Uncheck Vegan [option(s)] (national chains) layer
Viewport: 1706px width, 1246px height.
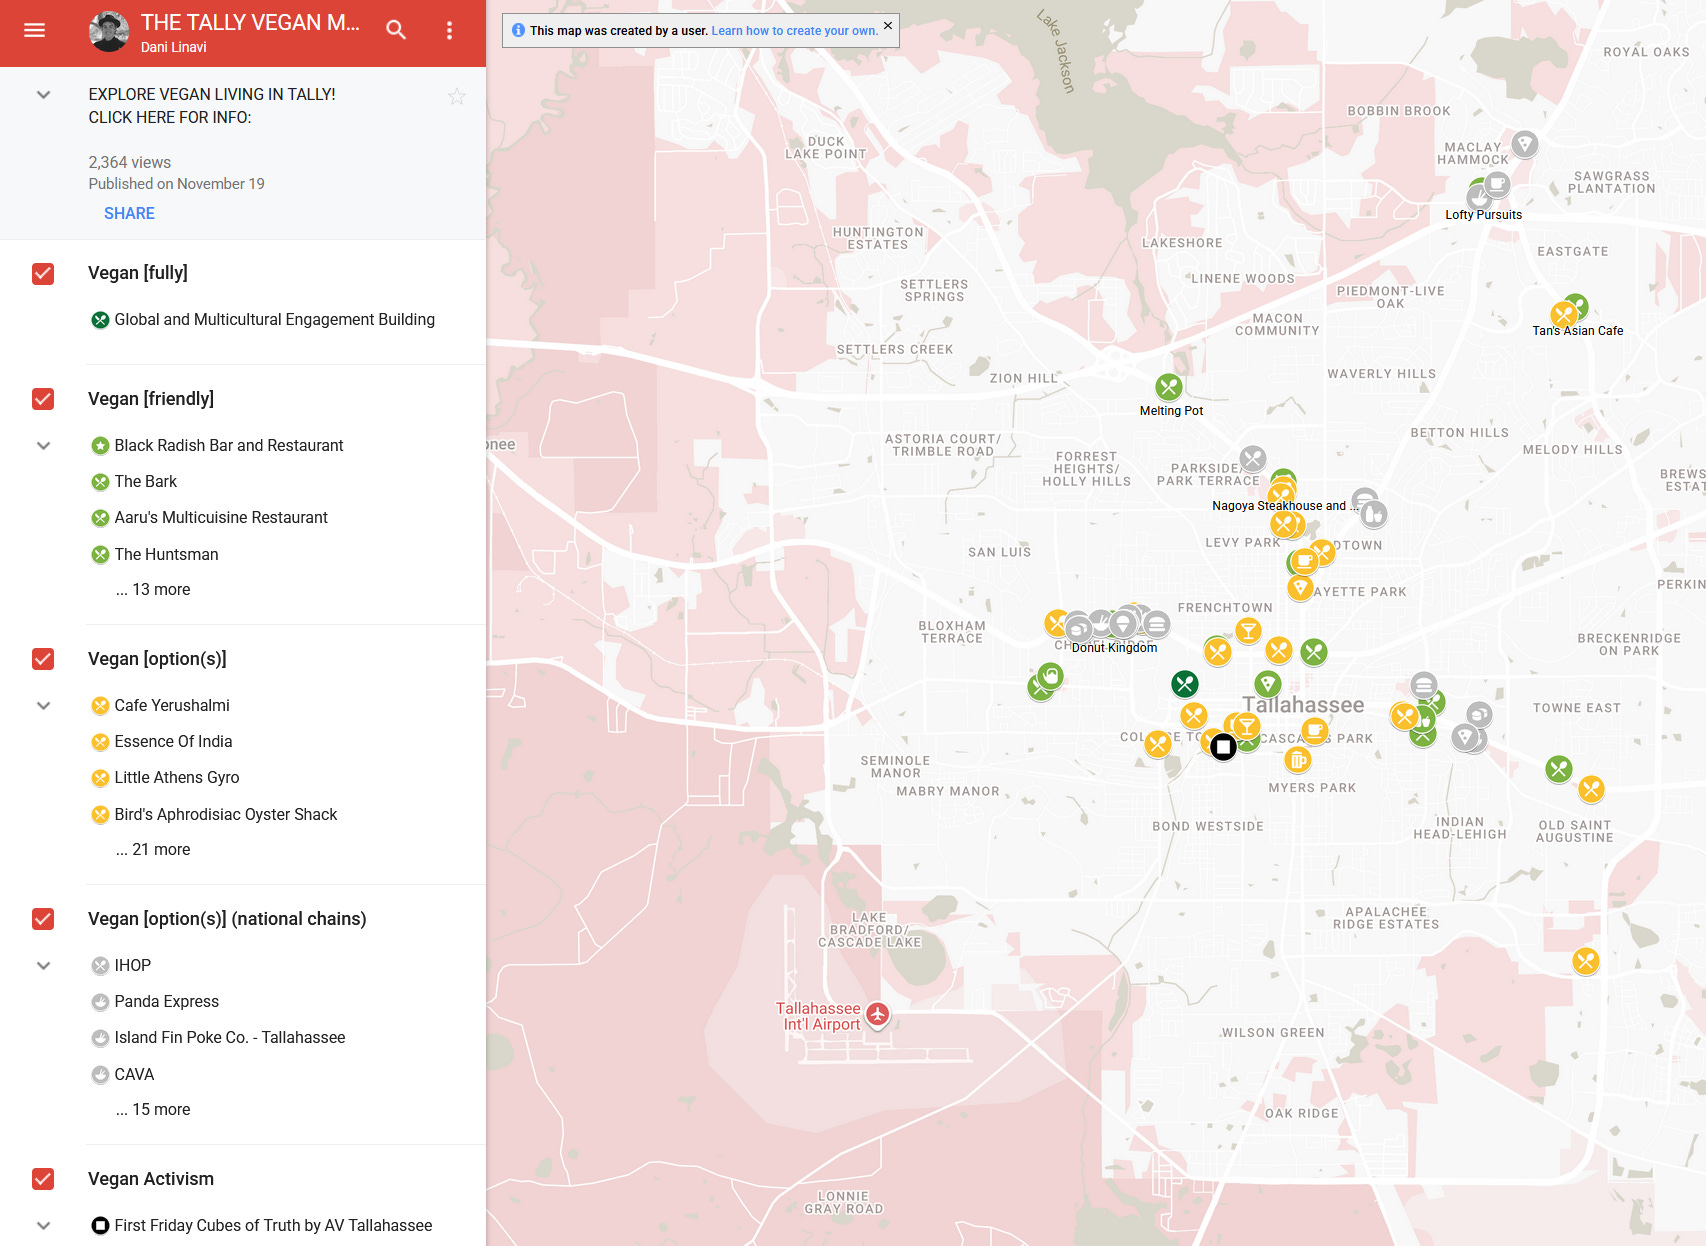[43, 919]
